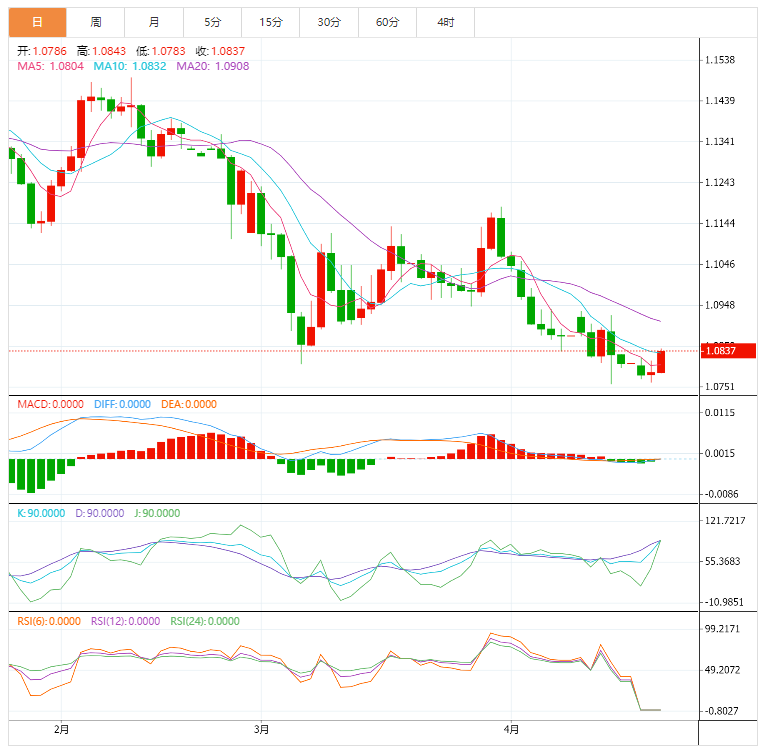Click the 4月 date axis label
Viewport: 765px width, 754px height.
511,730
